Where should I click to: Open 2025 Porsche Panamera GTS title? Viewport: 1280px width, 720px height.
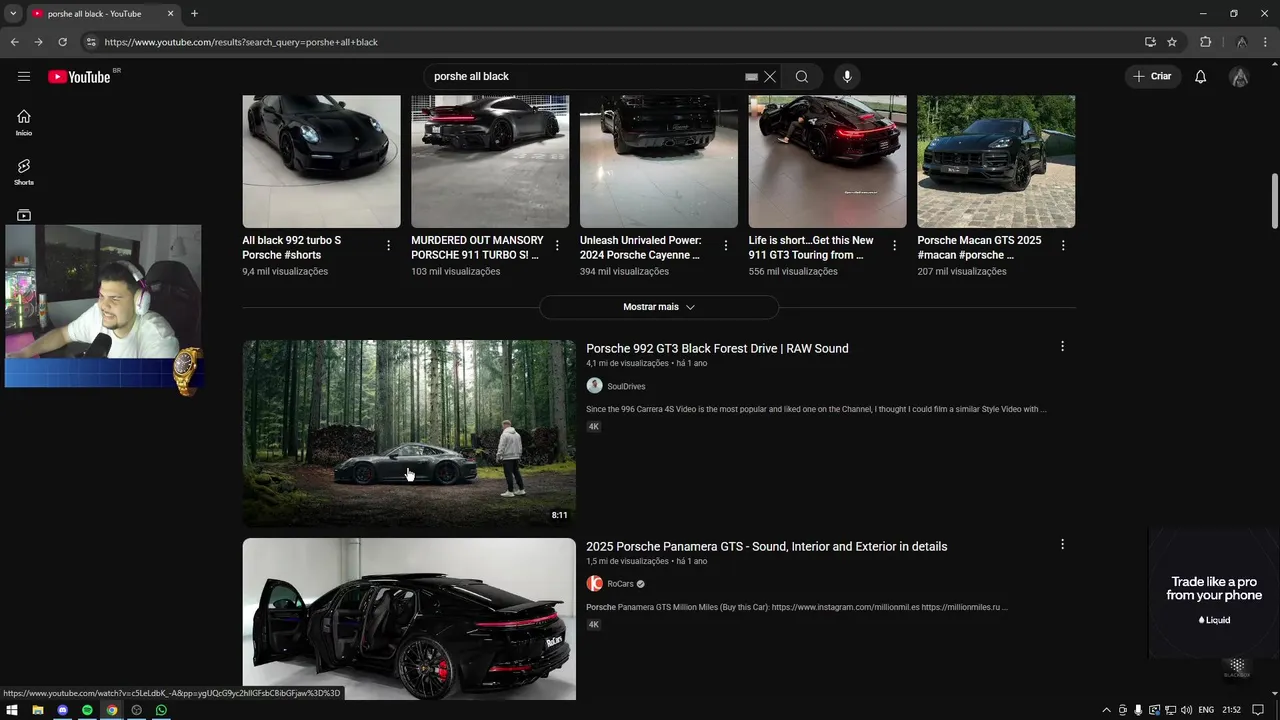point(766,546)
